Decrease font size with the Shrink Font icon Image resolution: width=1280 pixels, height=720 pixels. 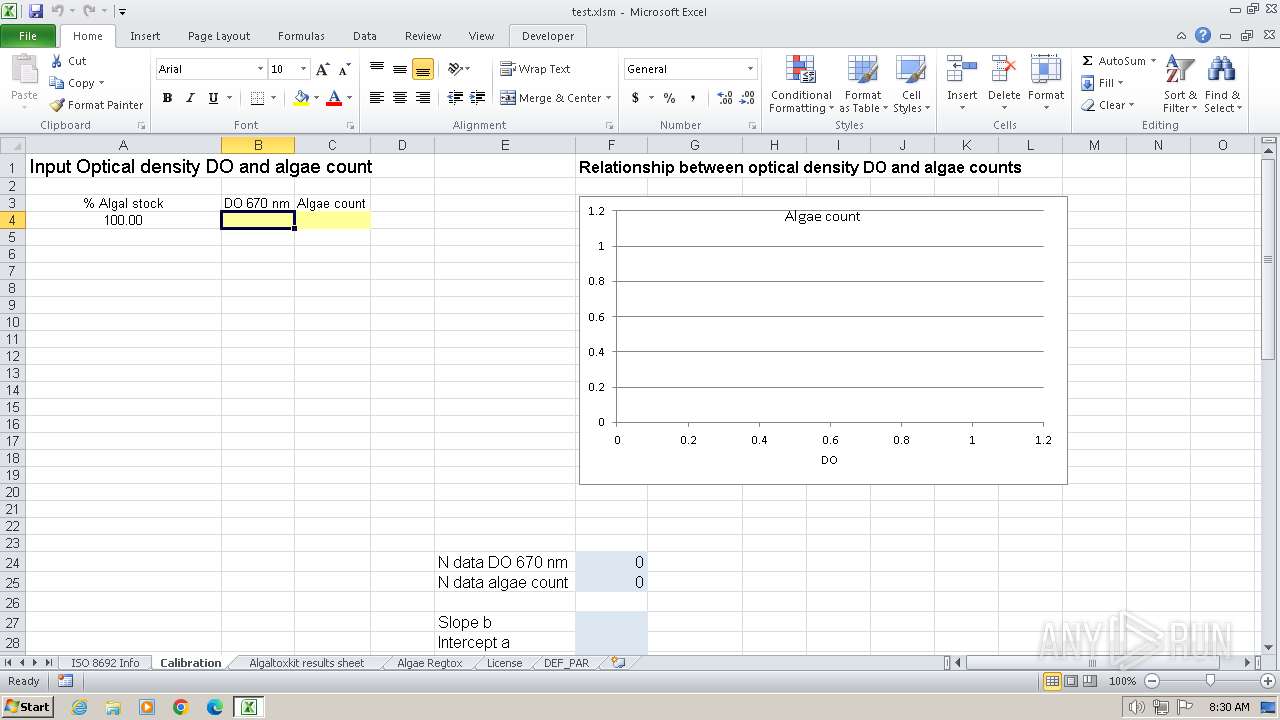344,69
